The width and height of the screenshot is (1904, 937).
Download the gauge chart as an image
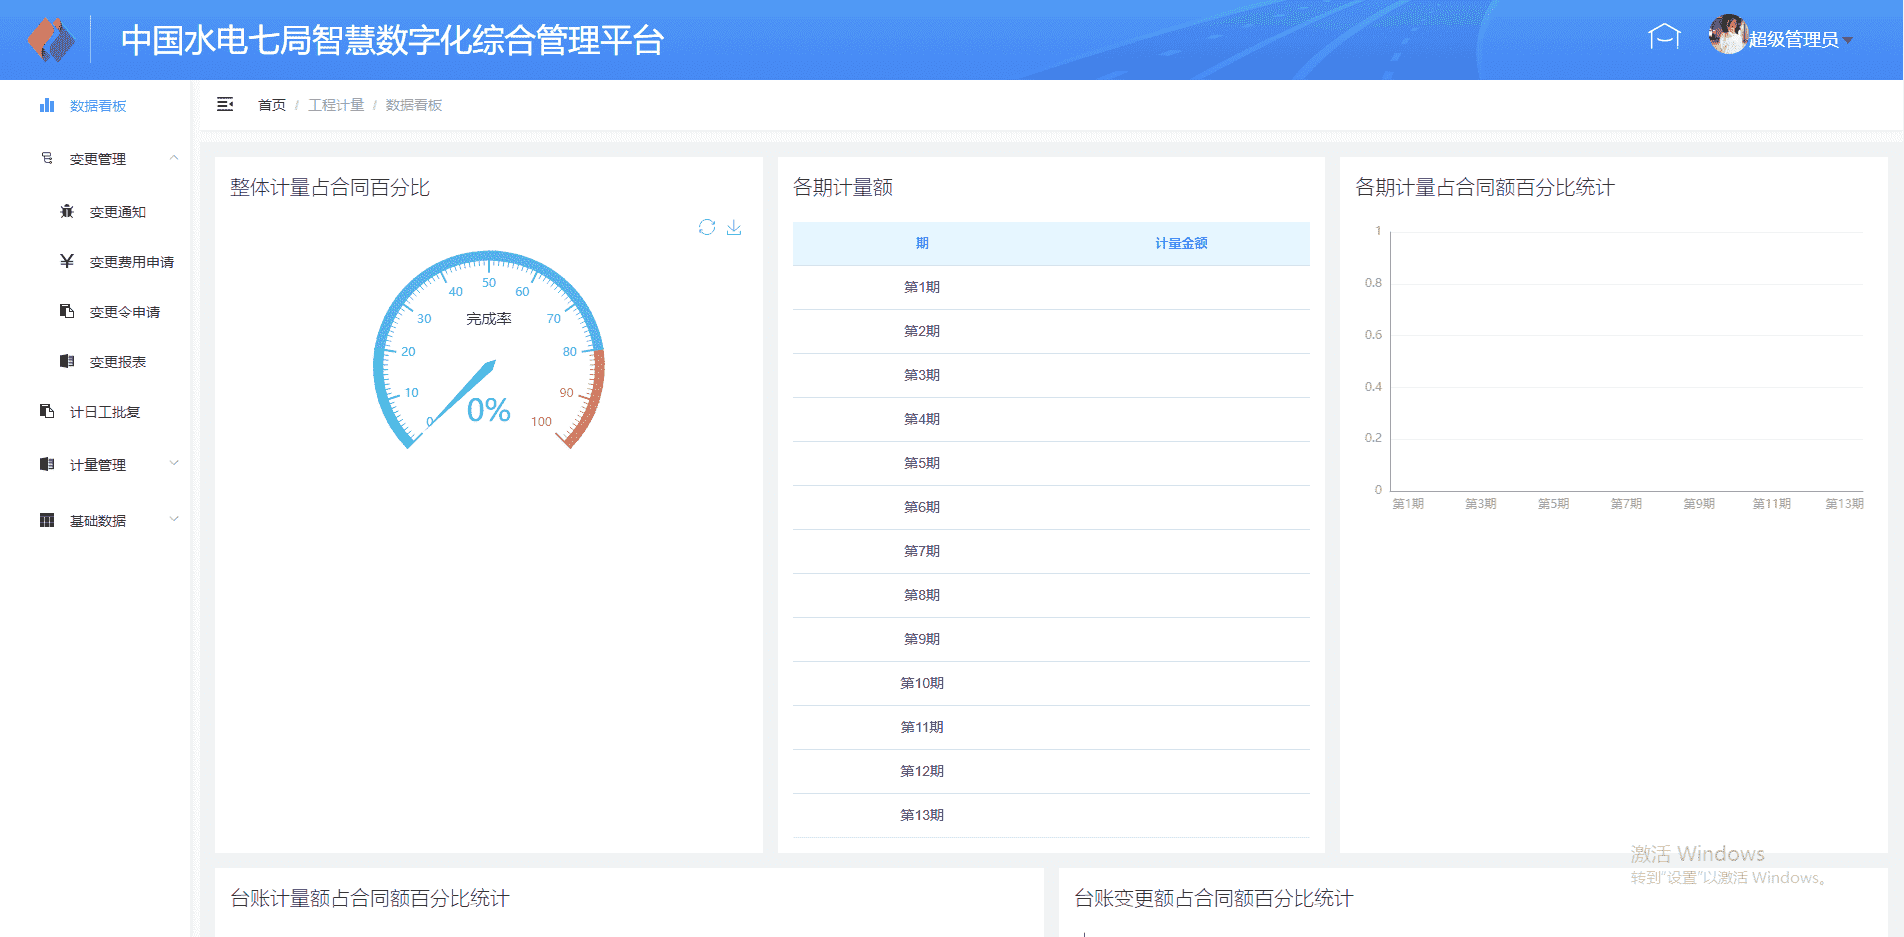click(x=734, y=228)
